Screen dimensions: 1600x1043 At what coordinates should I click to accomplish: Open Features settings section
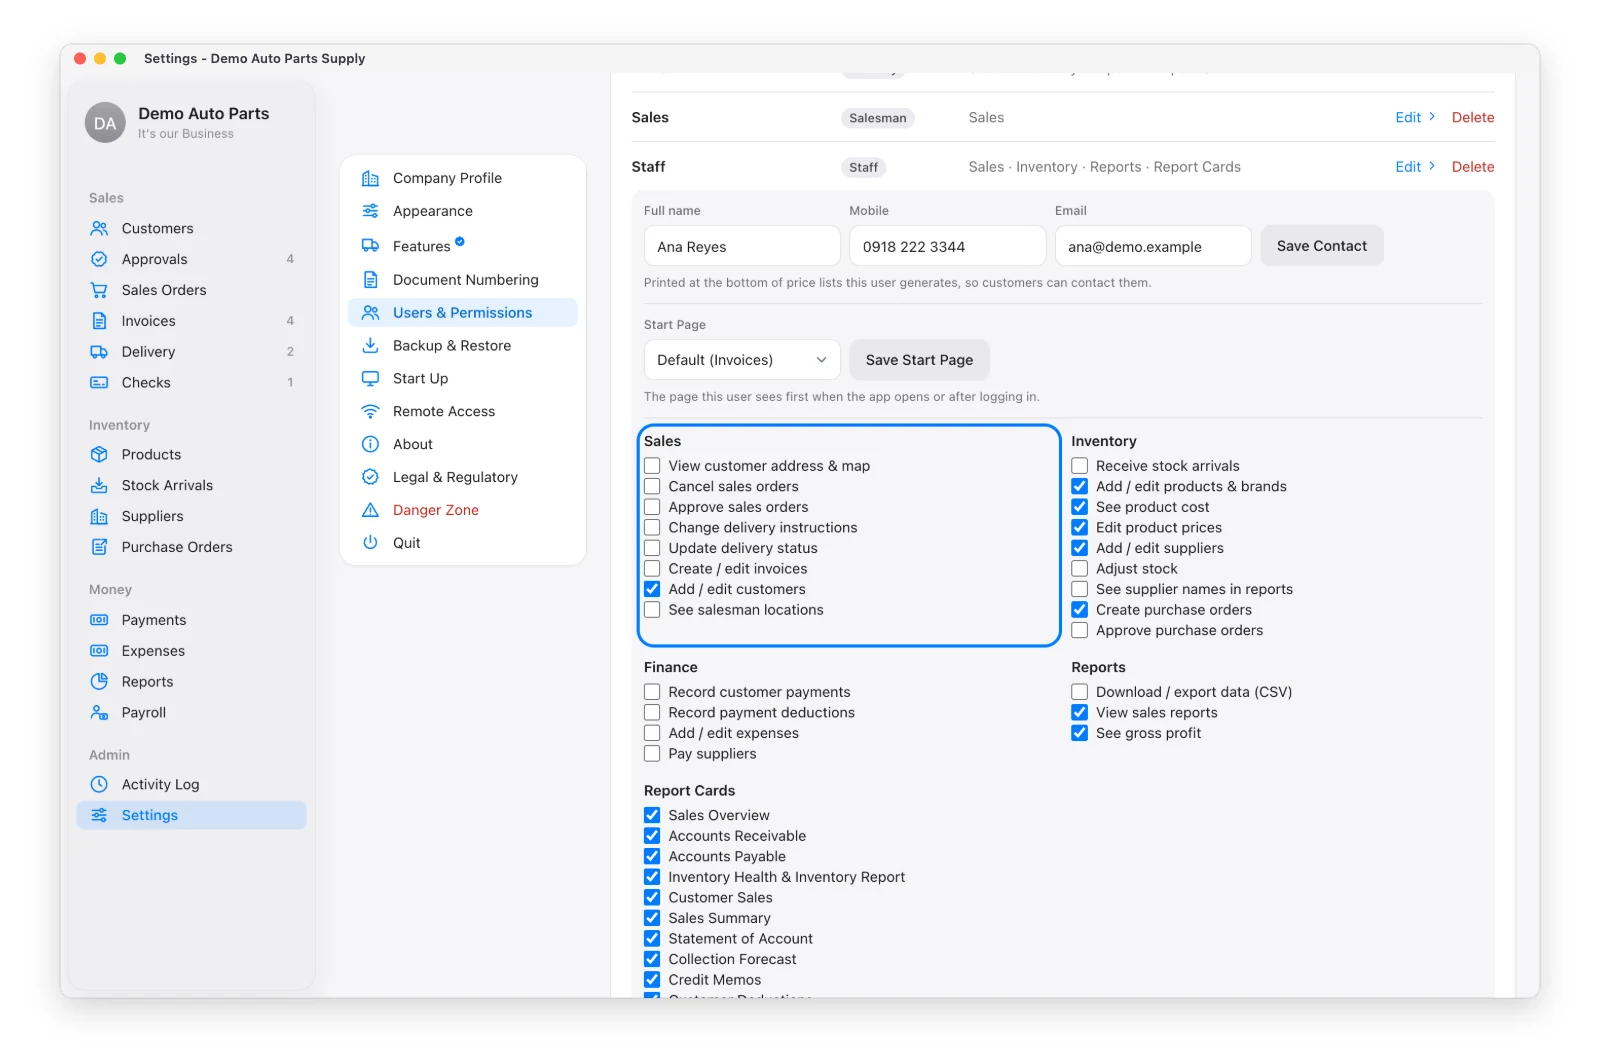coord(462,246)
